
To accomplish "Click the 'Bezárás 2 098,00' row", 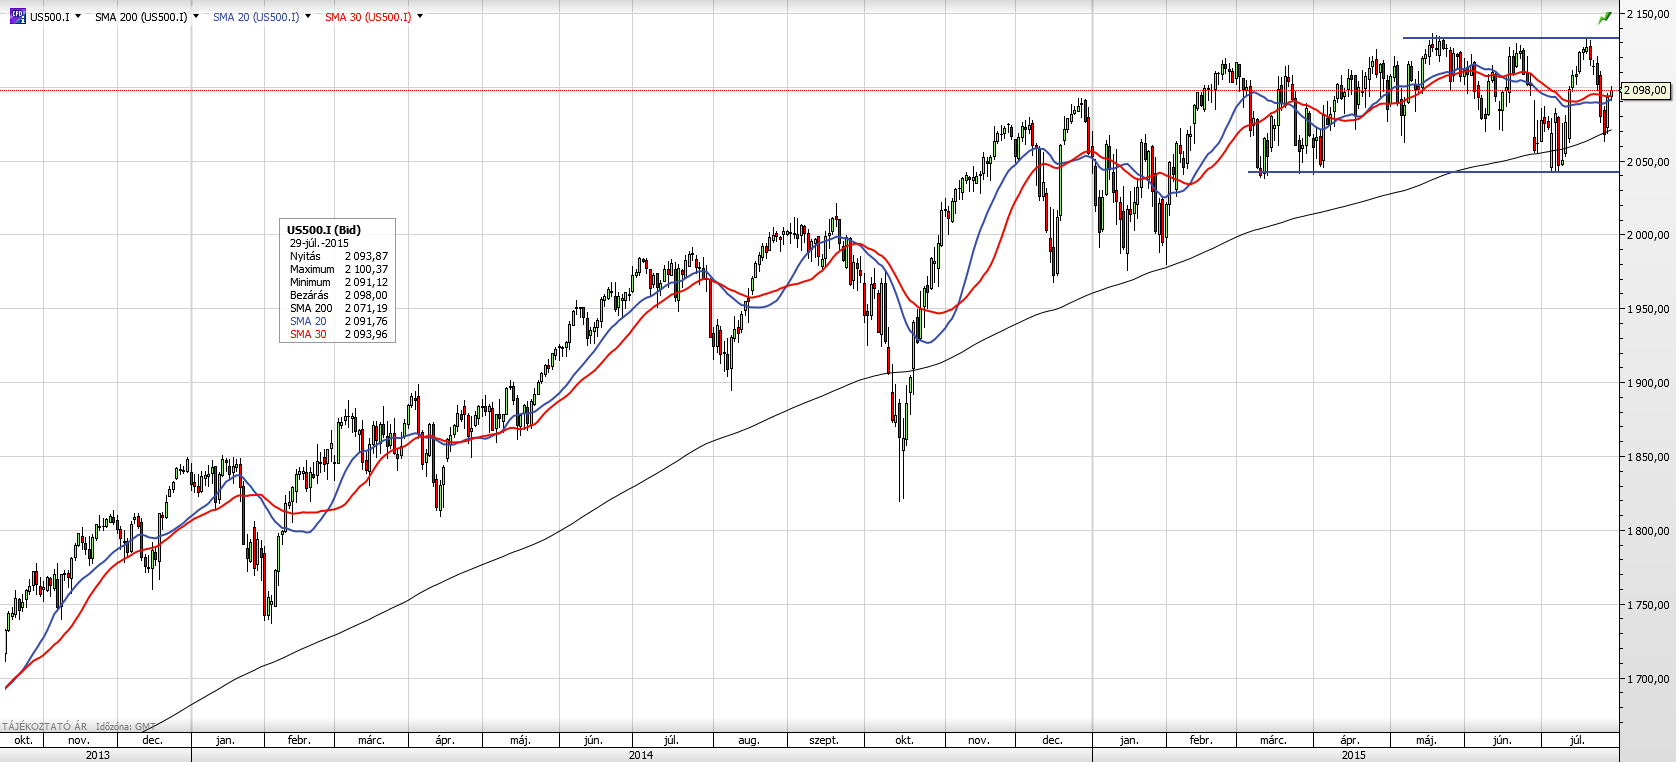I will 338,295.
